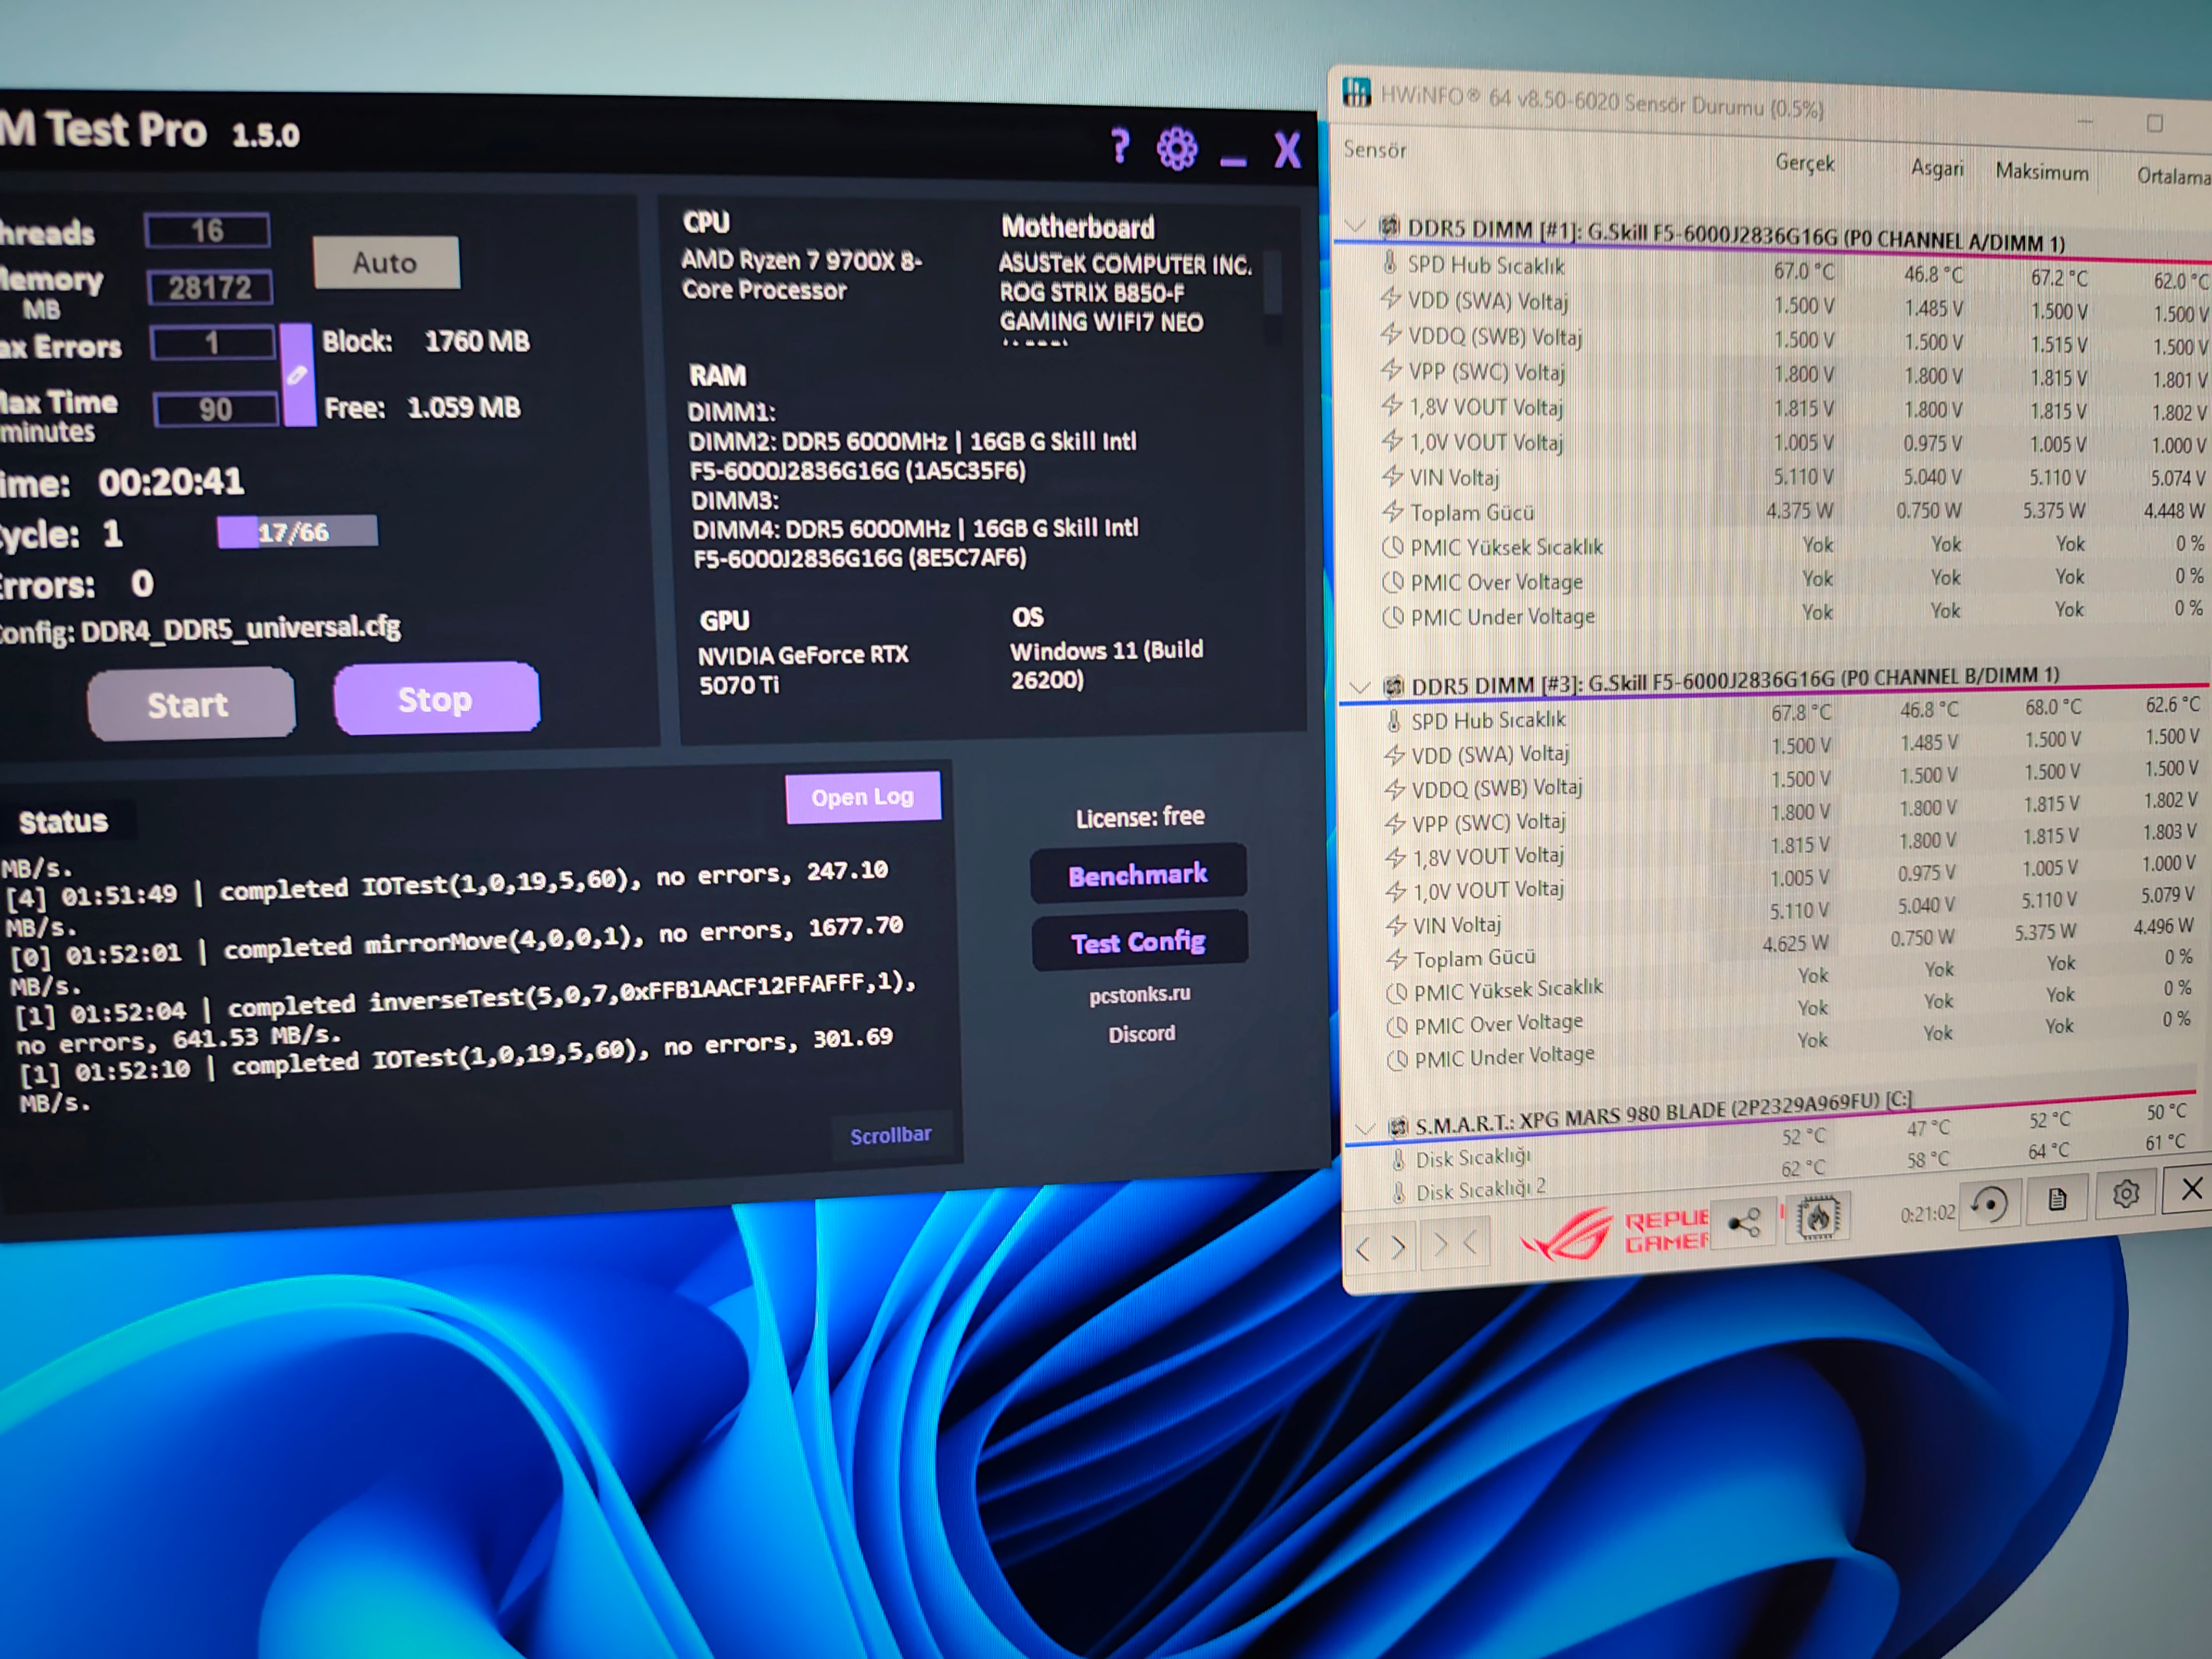
Task: Click clock icon of DIMM #1 PMIC Over Voltage
Action: [1393, 582]
